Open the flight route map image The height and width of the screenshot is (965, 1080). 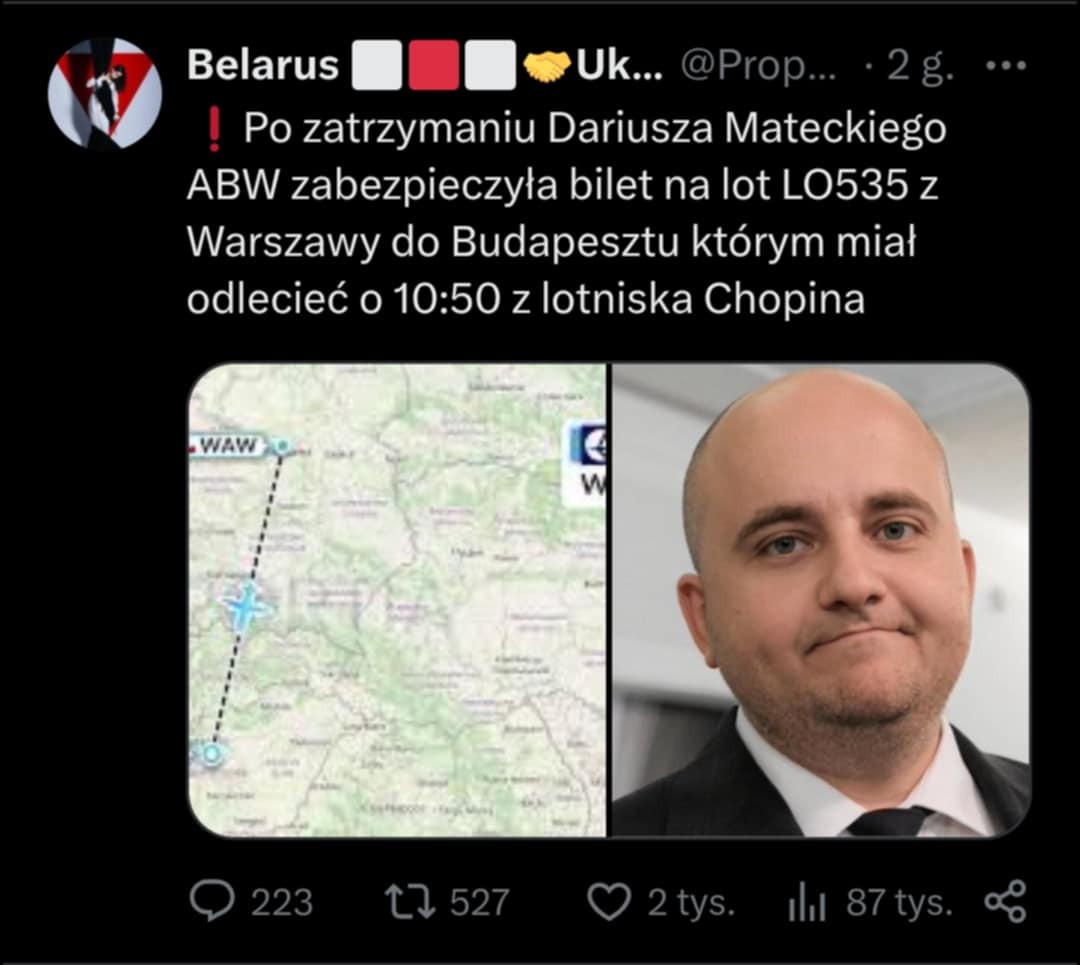coord(397,600)
